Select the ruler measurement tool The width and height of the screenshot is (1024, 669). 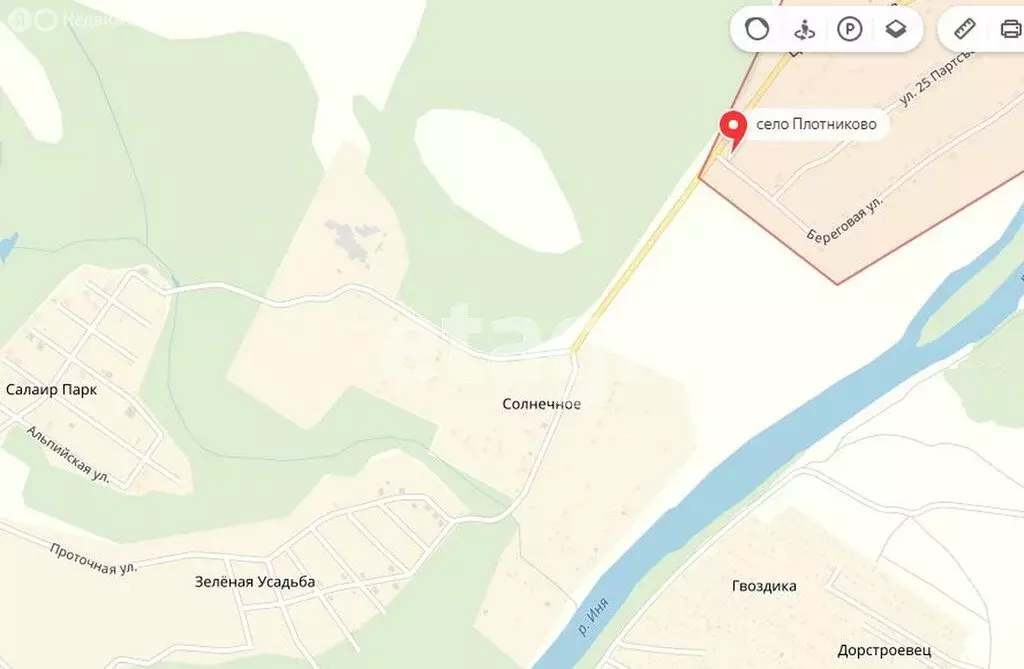(x=965, y=29)
